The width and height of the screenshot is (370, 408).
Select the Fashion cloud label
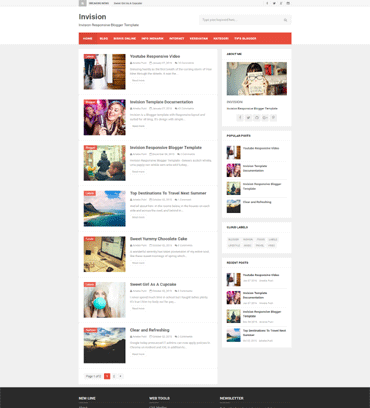pyautogui.click(x=248, y=240)
